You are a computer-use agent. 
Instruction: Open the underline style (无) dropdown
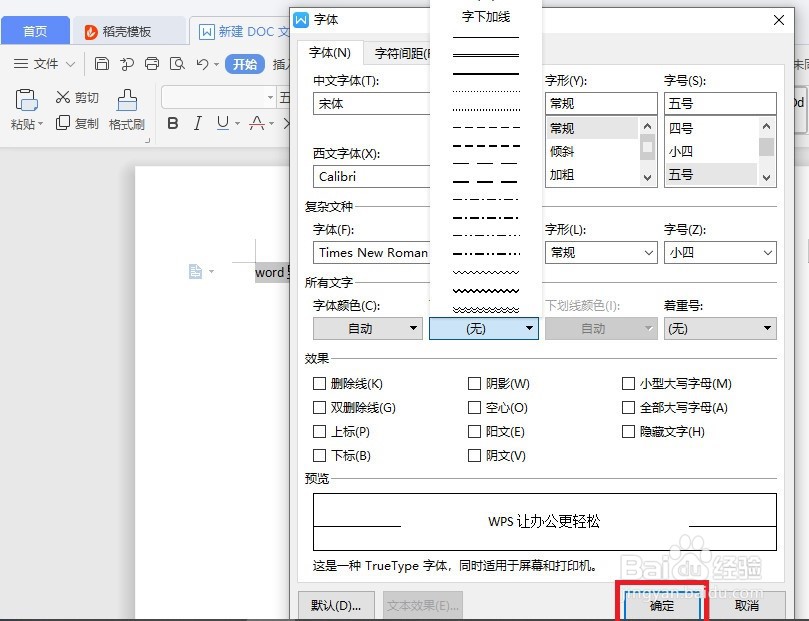point(484,329)
